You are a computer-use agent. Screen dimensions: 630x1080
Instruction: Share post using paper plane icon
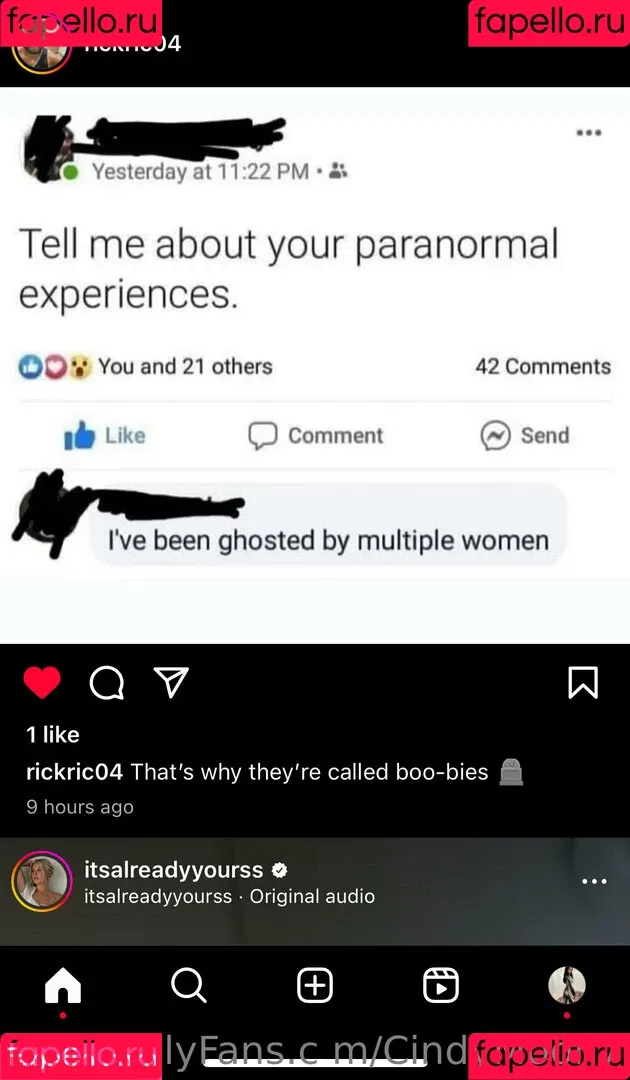coord(170,683)
